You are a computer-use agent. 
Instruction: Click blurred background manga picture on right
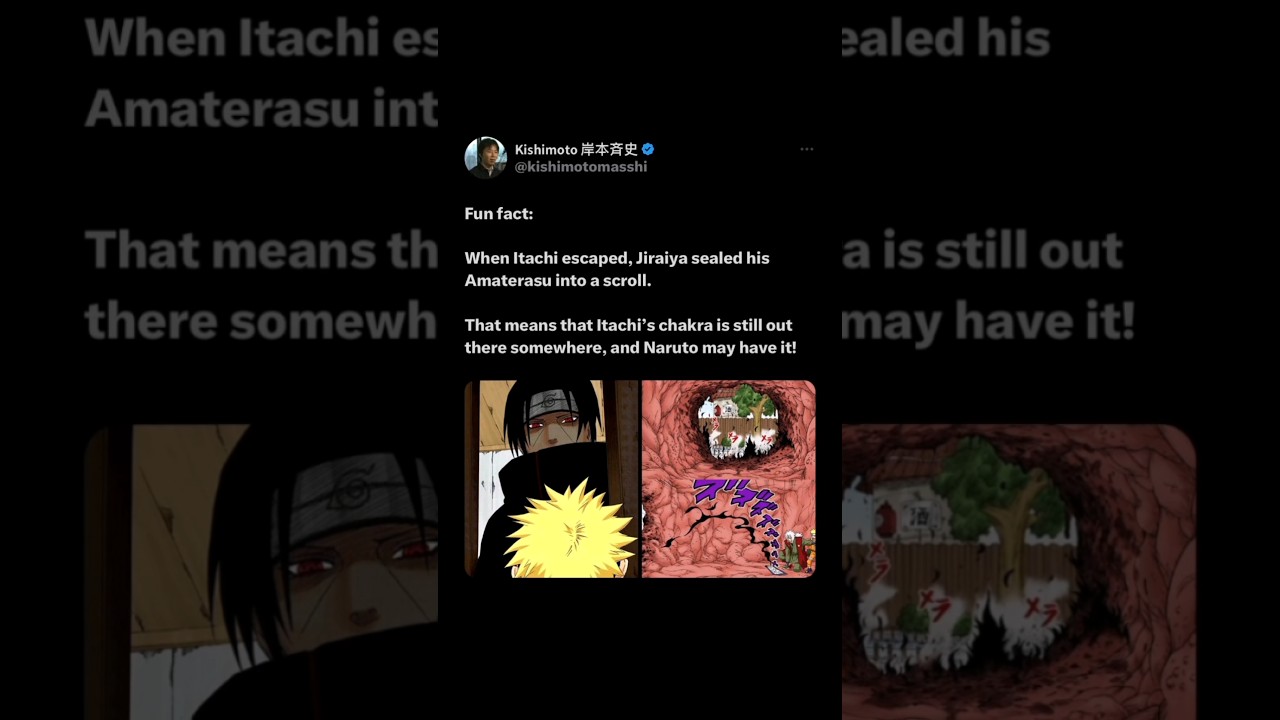click(1019, 572)
